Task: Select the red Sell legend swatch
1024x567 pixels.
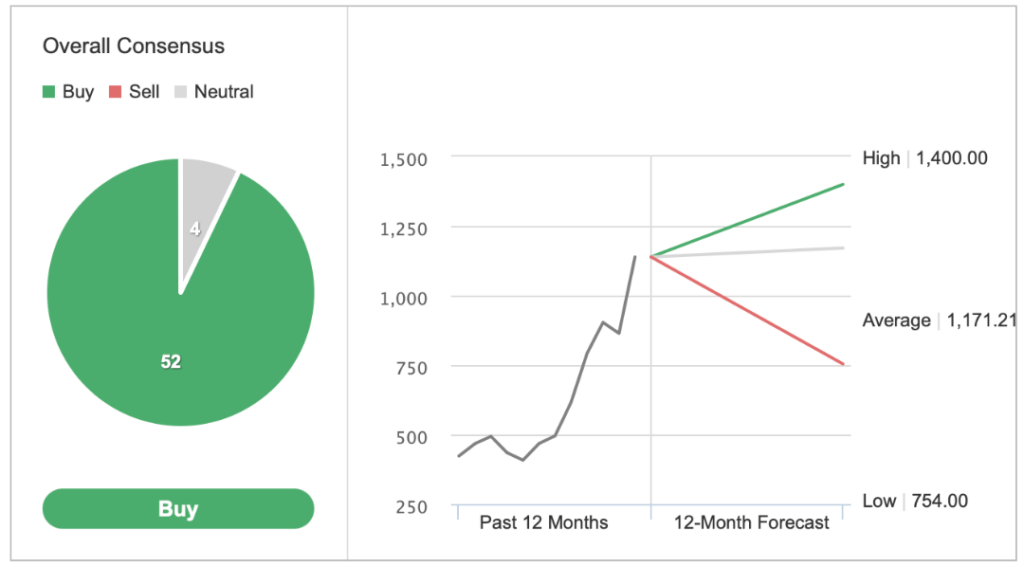Action: point(116,92)
